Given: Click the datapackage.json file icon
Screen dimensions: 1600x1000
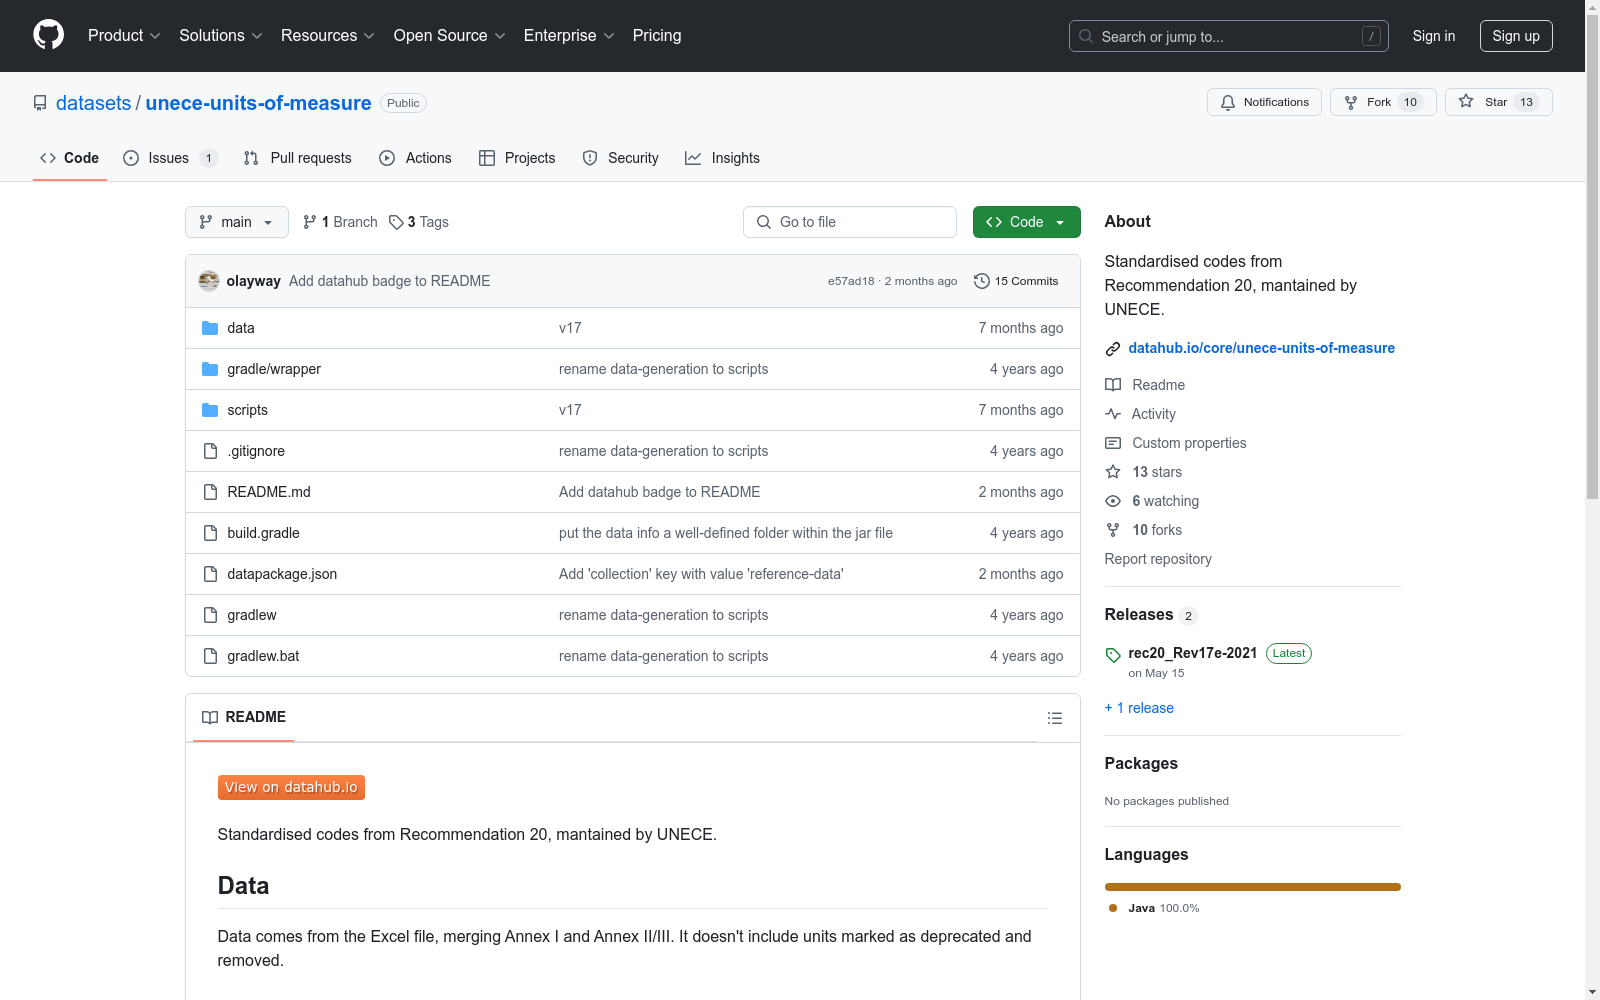Looking at the screenshot, I should pyautogui.click(x=210, y=574).
